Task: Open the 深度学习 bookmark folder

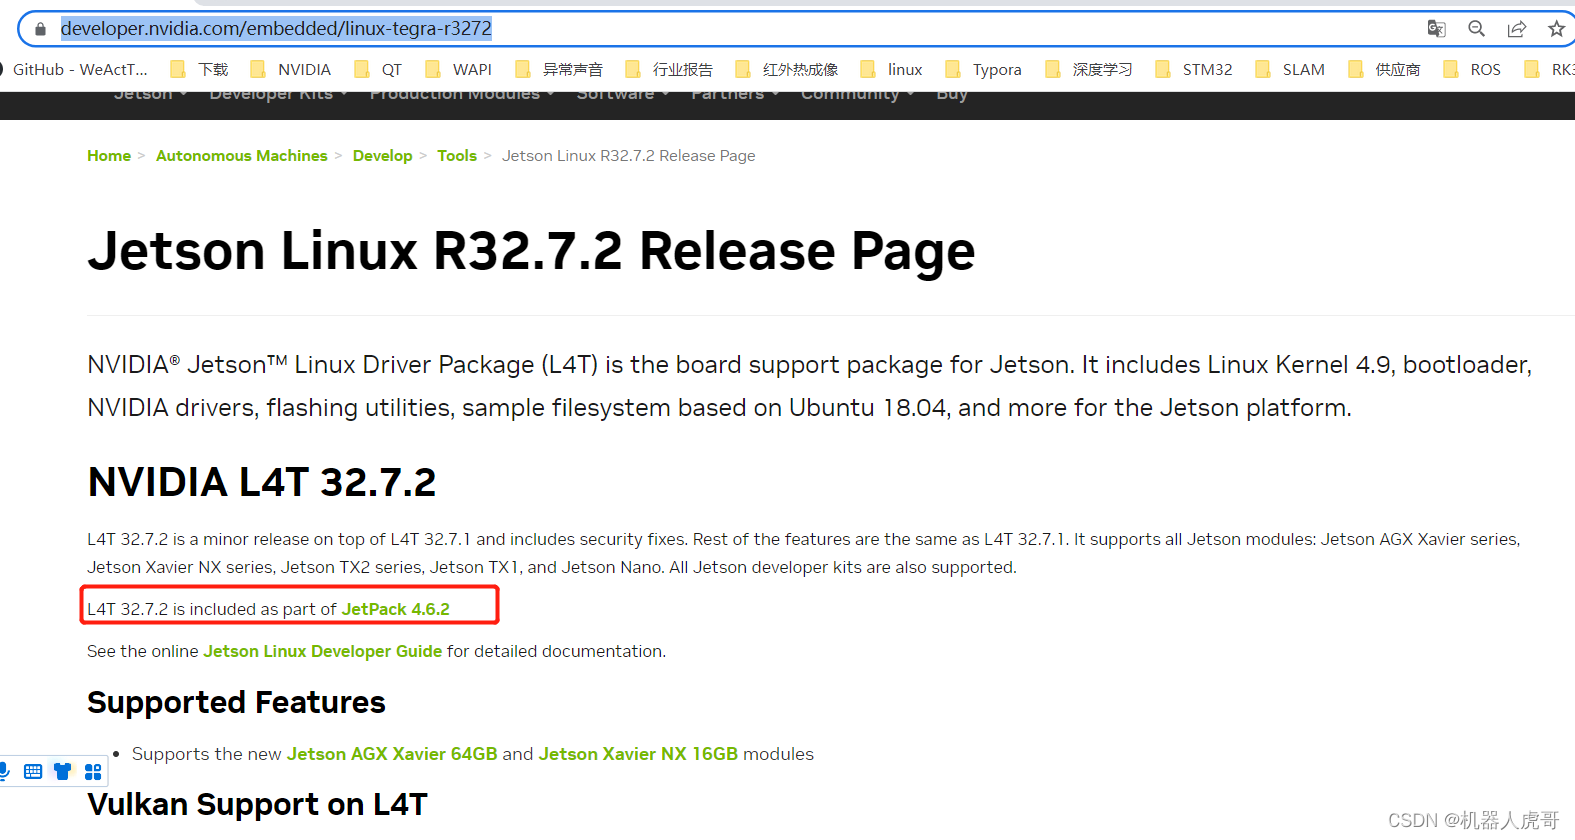Action: 1088,69
